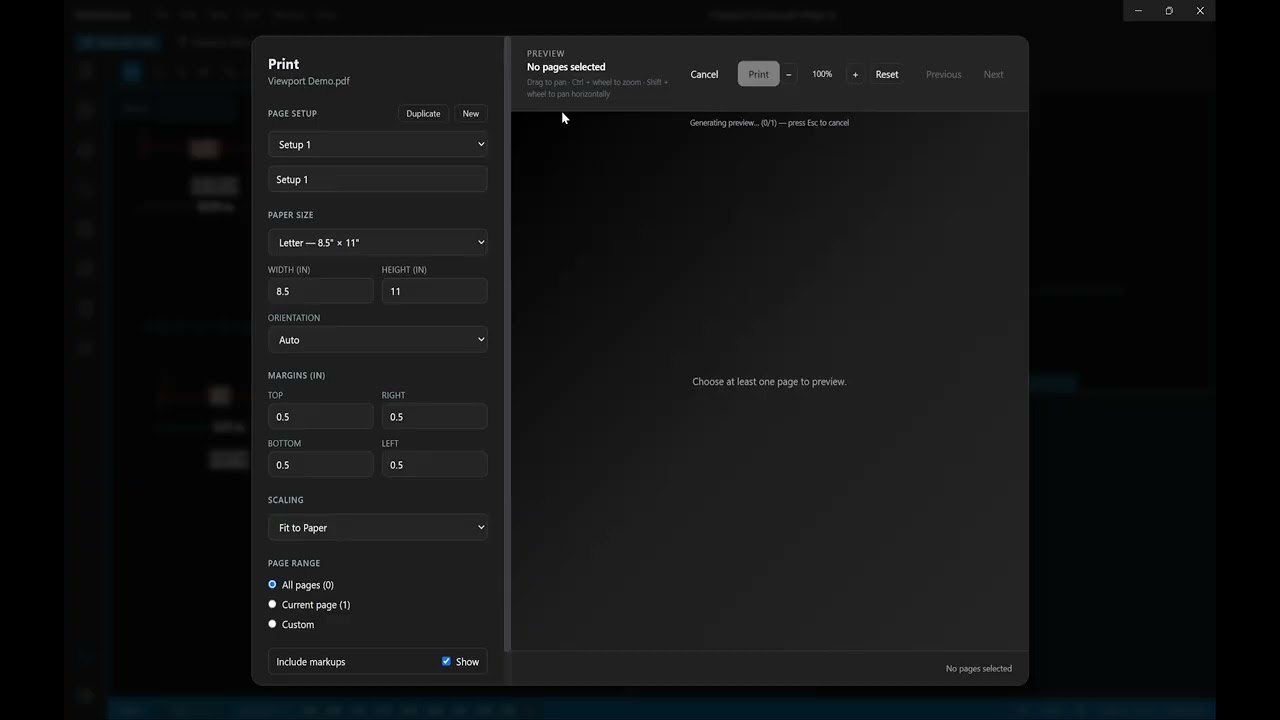
Task: Open the Setup 1 page setup dropdown
Action: [378, 145]
